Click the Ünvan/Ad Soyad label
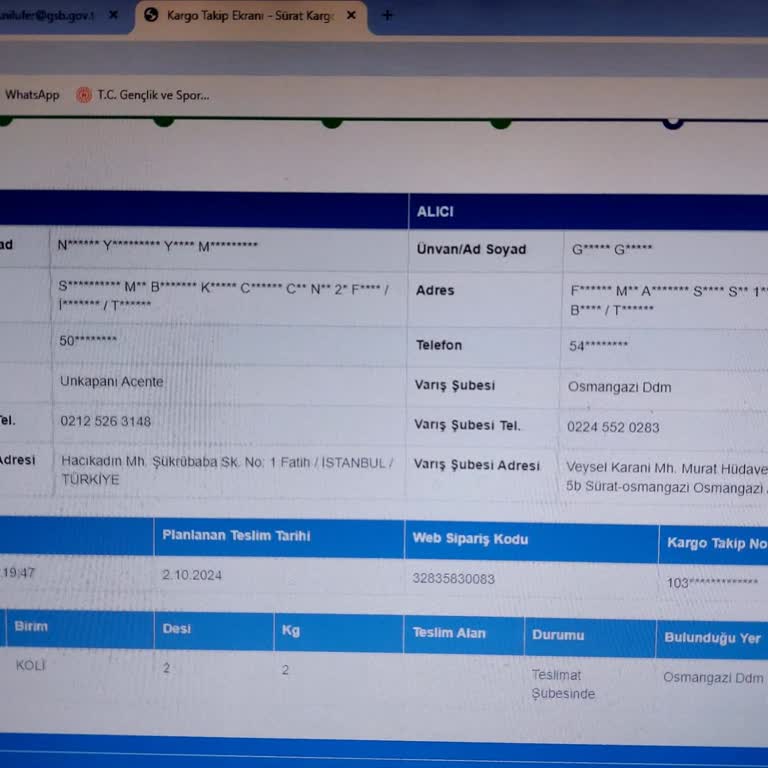 click(471, 249)
